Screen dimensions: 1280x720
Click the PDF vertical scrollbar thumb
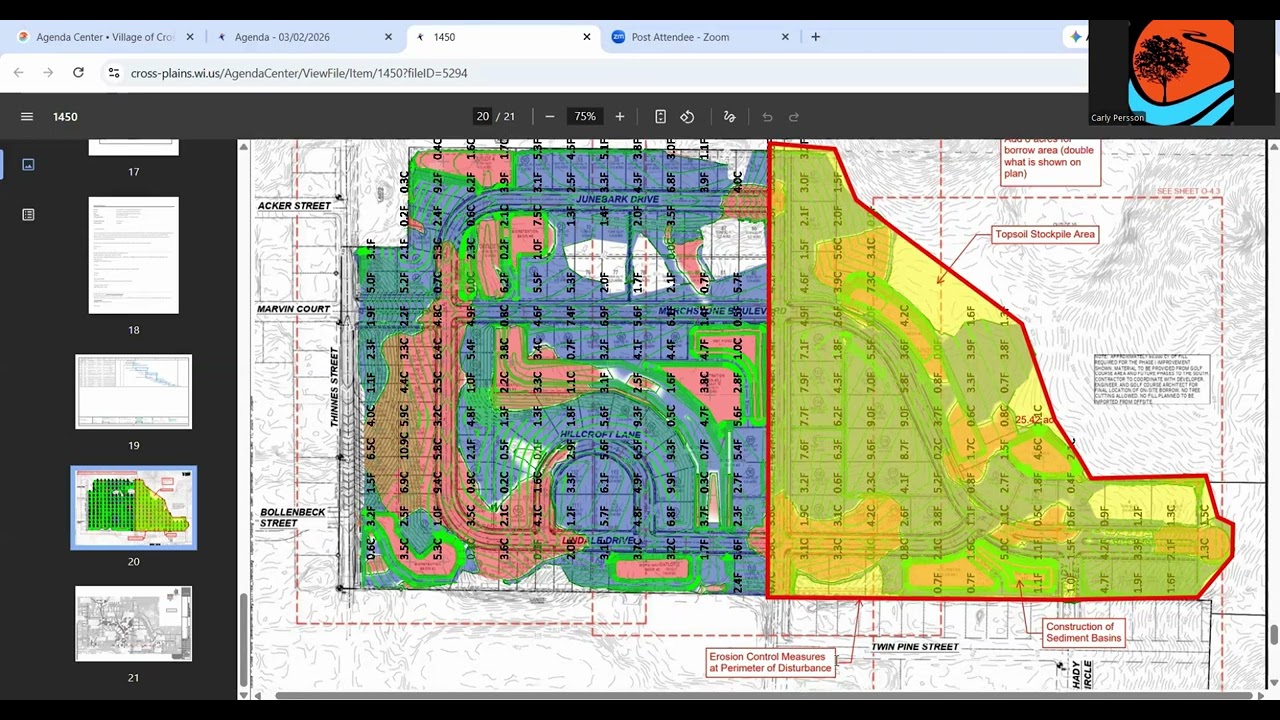(1273, 635)
